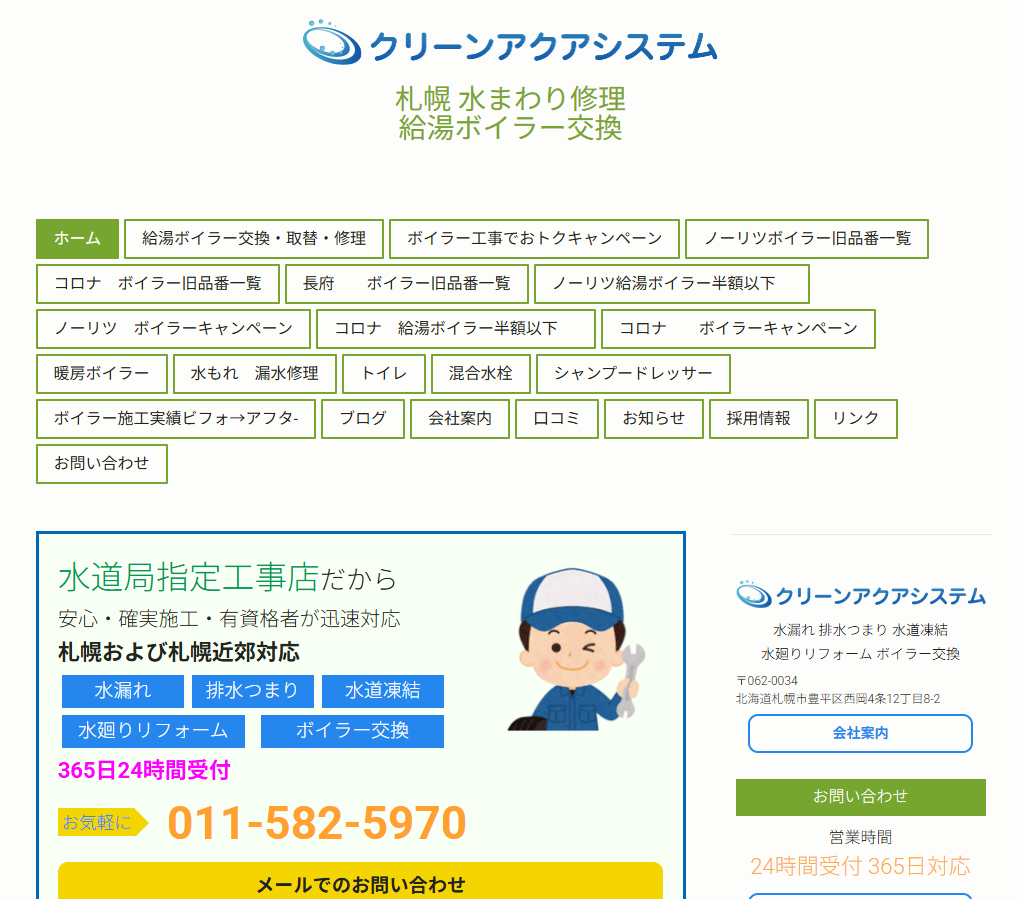The width and height of the screenshot is (1022, 899).
Task: Open the 口コミ reviews page
Action: [557, 419]
